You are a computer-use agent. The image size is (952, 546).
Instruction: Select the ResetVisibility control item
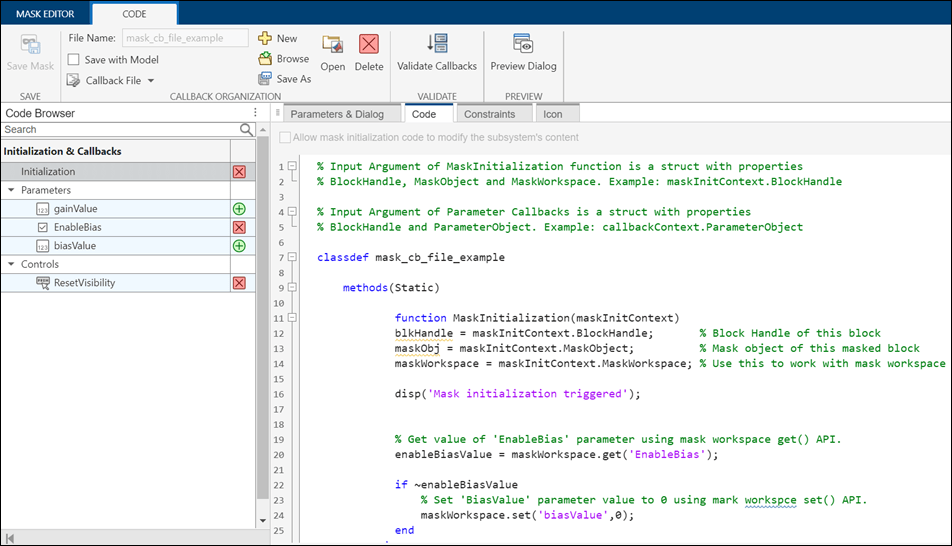click(x=84, y=283)
